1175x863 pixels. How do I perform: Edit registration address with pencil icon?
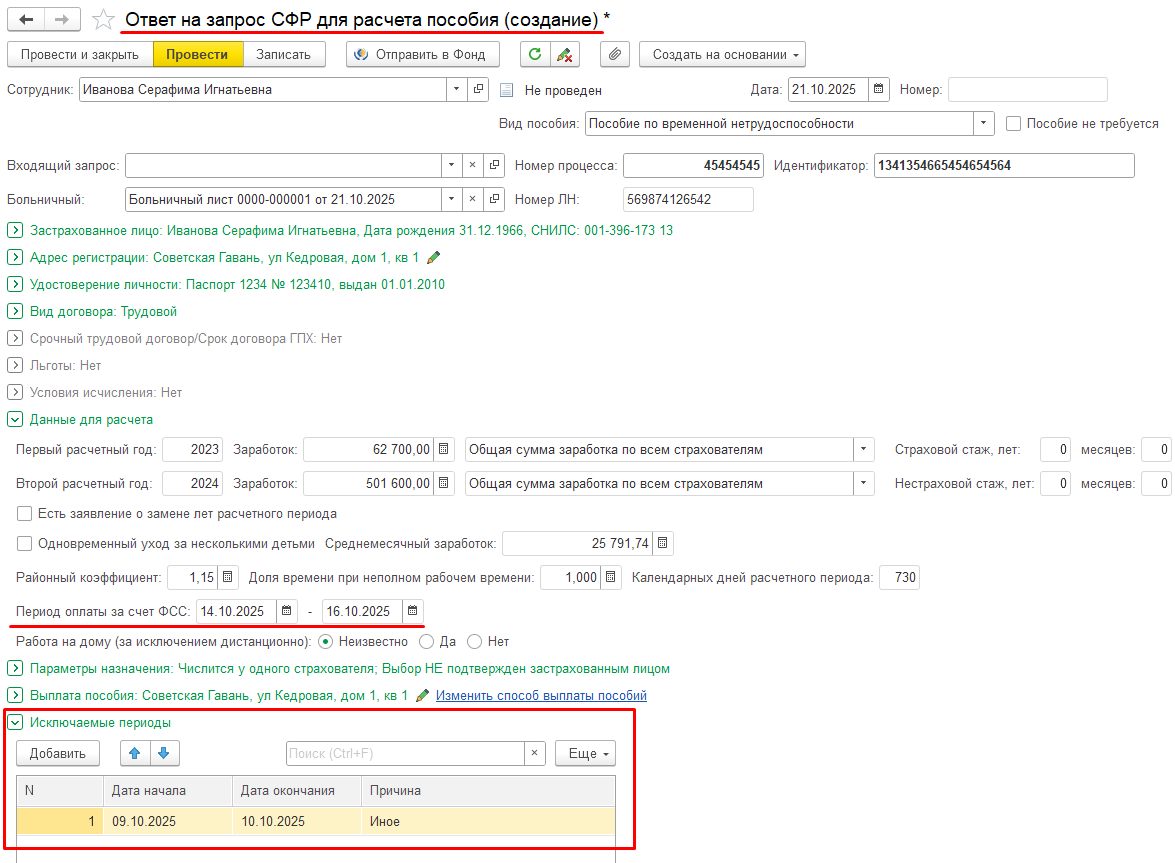point(433,258)
